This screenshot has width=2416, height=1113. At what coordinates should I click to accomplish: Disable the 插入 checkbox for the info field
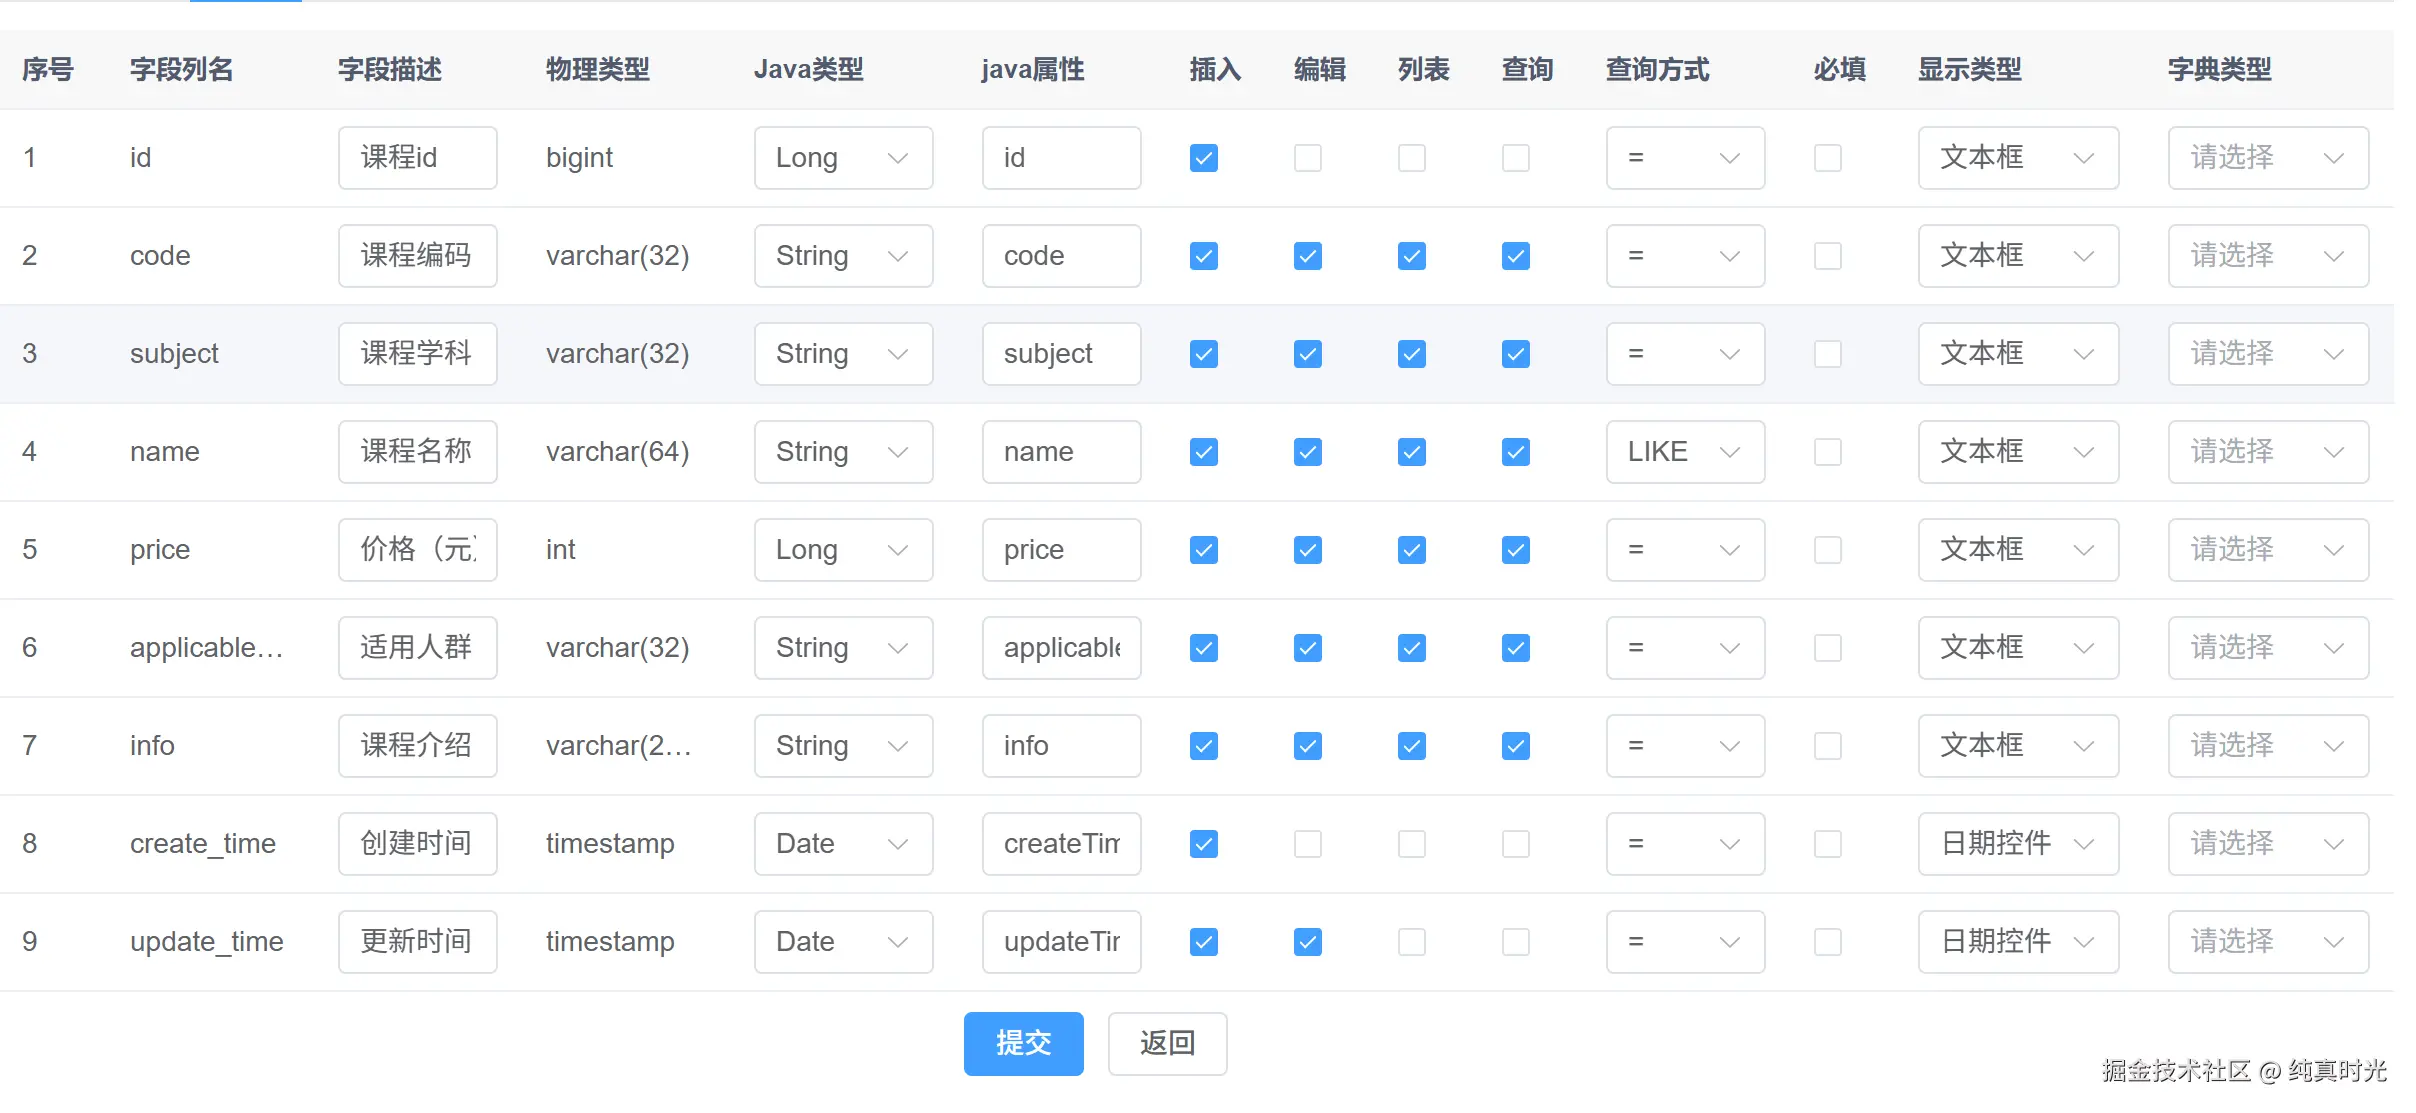click(x=1203, y=745)
